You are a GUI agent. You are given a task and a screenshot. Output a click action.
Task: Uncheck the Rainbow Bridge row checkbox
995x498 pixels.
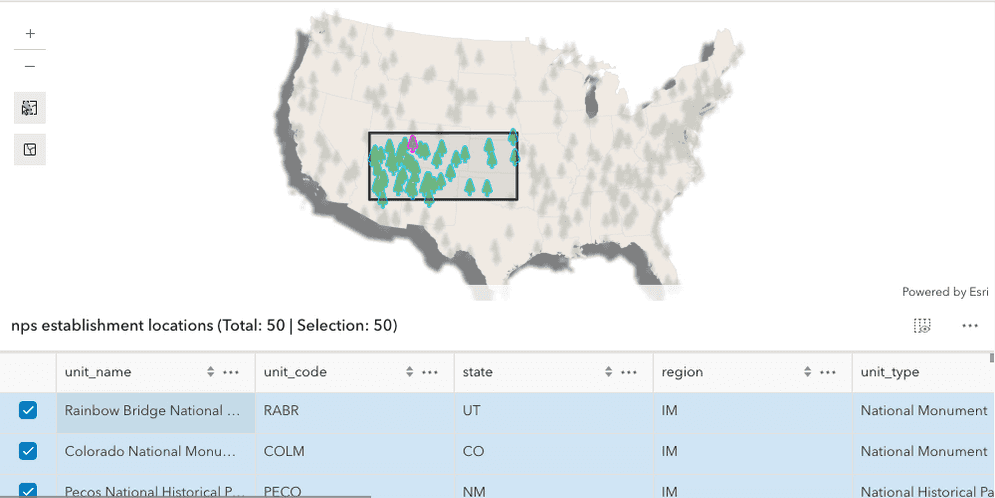(28, 410)
